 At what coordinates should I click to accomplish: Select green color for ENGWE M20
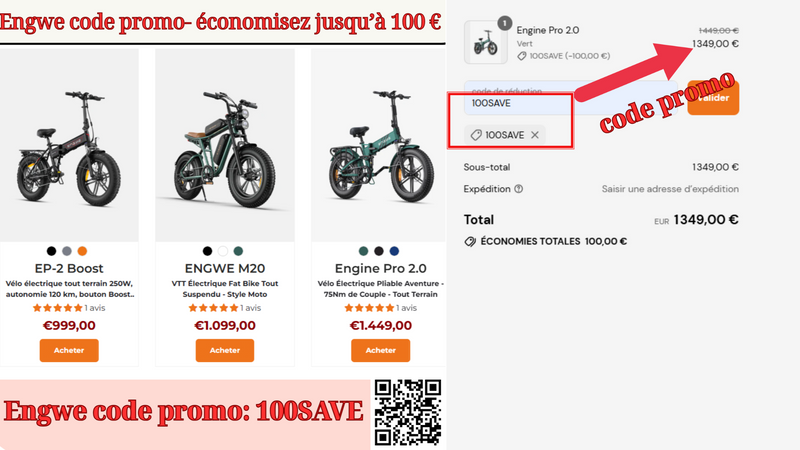click(x=238, y=251)
